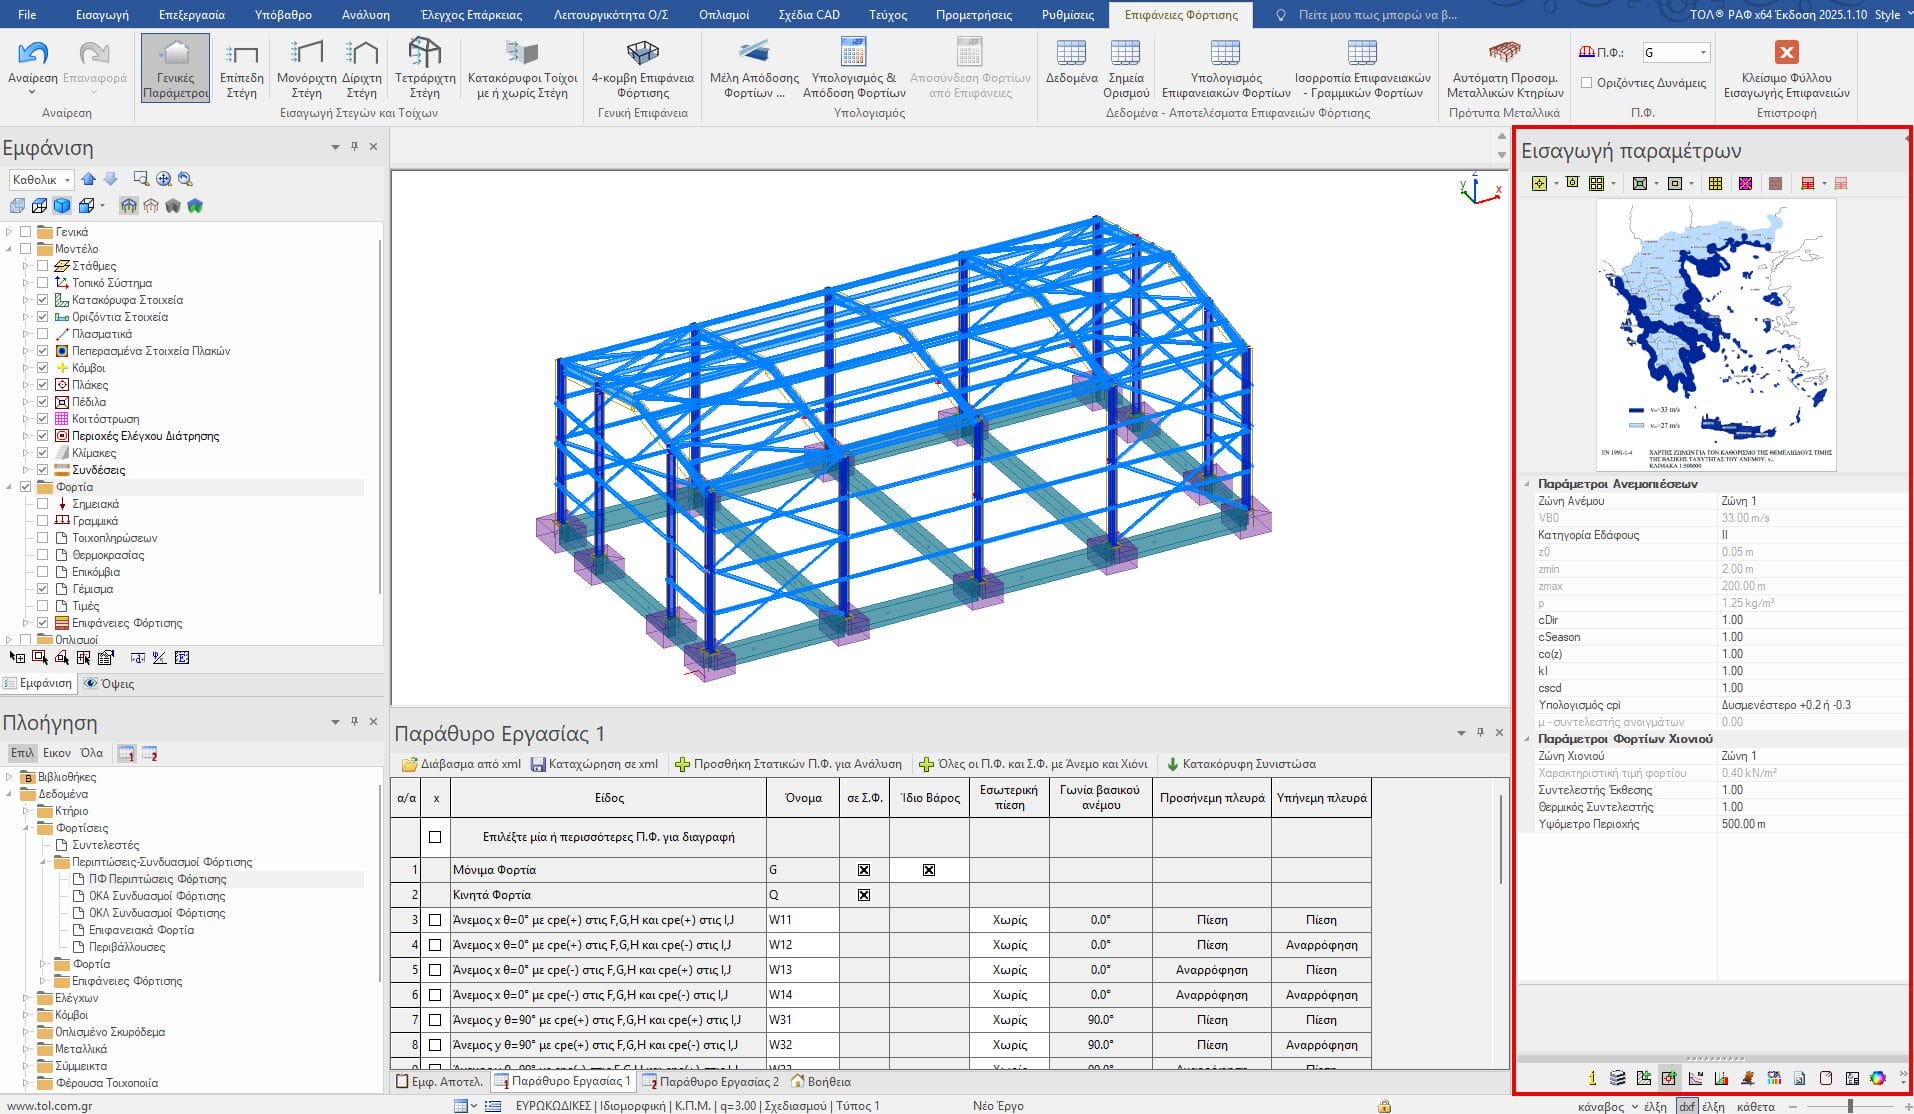1914x1114 pixels.
Task: Toggle the Πλασματικά visibility checkbox
Action: point(42,334)
